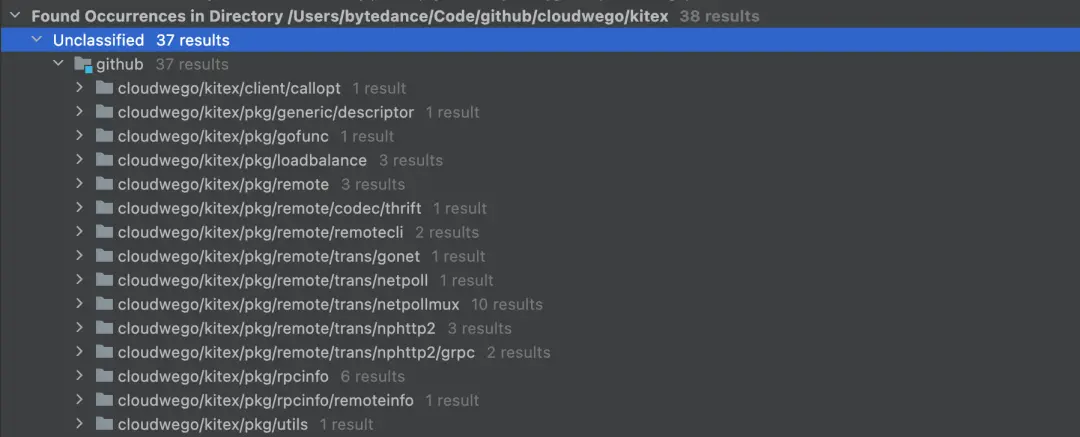Screen dimensions: 1080x437
Task: Collapse the Found Occurrences root node
Action: (x=15, y=16)
